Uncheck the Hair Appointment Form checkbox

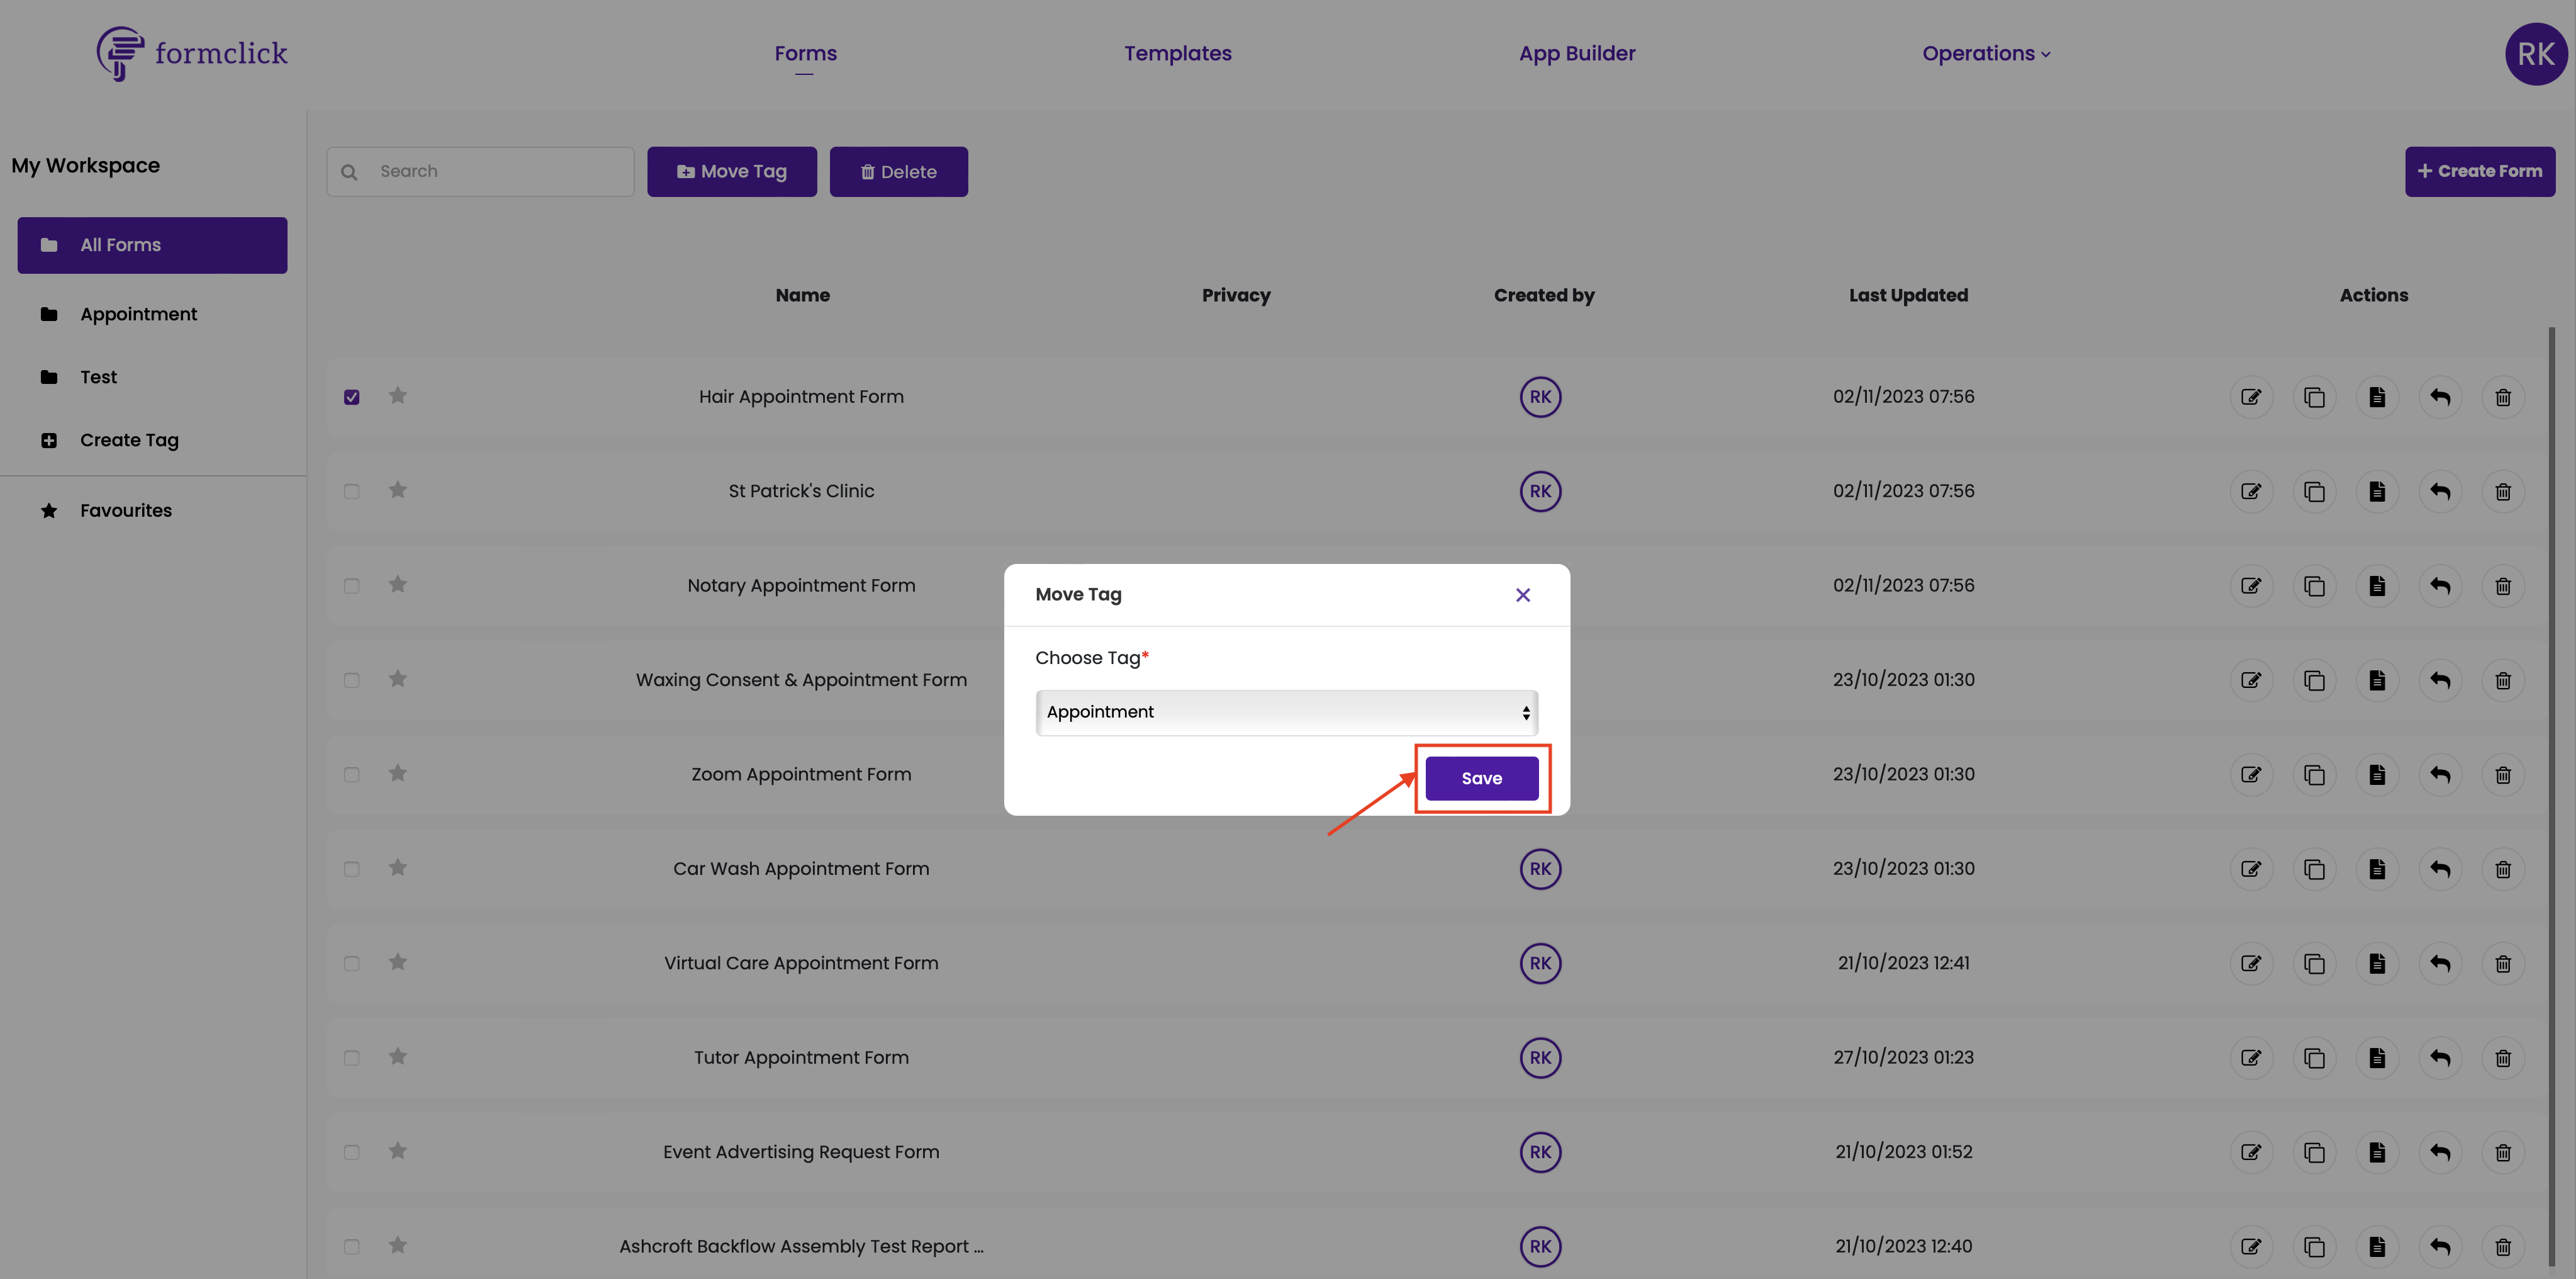(351, 397)
